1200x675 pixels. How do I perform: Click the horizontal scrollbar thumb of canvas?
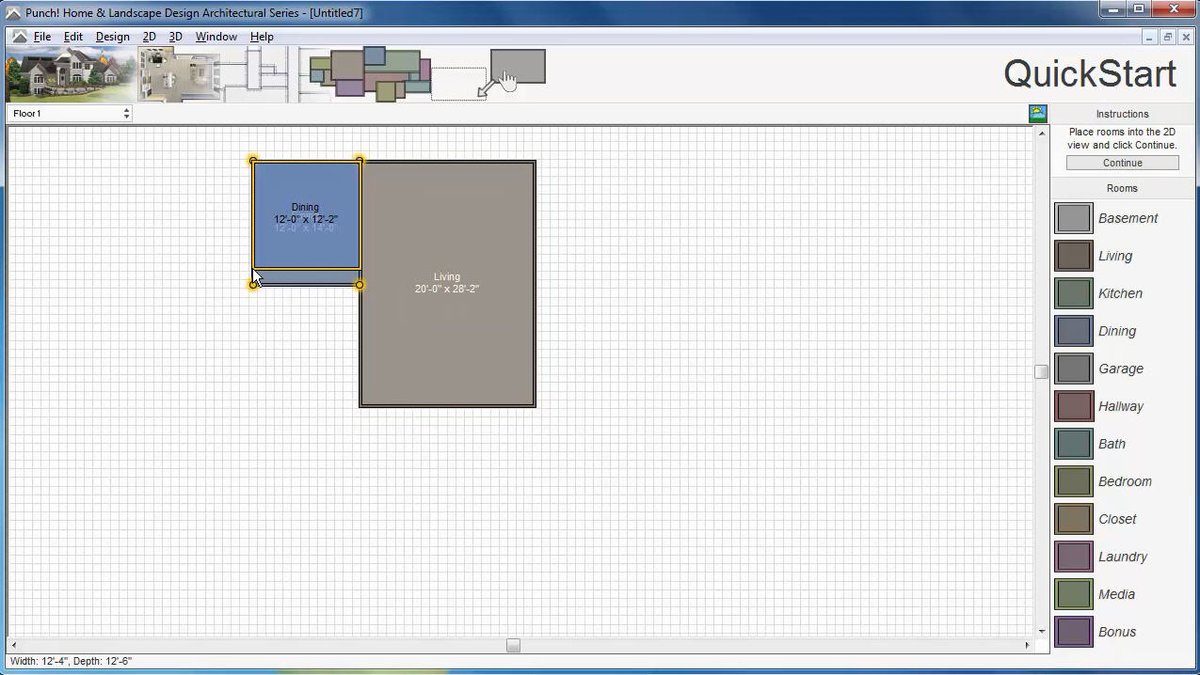[x=513, y=645]
